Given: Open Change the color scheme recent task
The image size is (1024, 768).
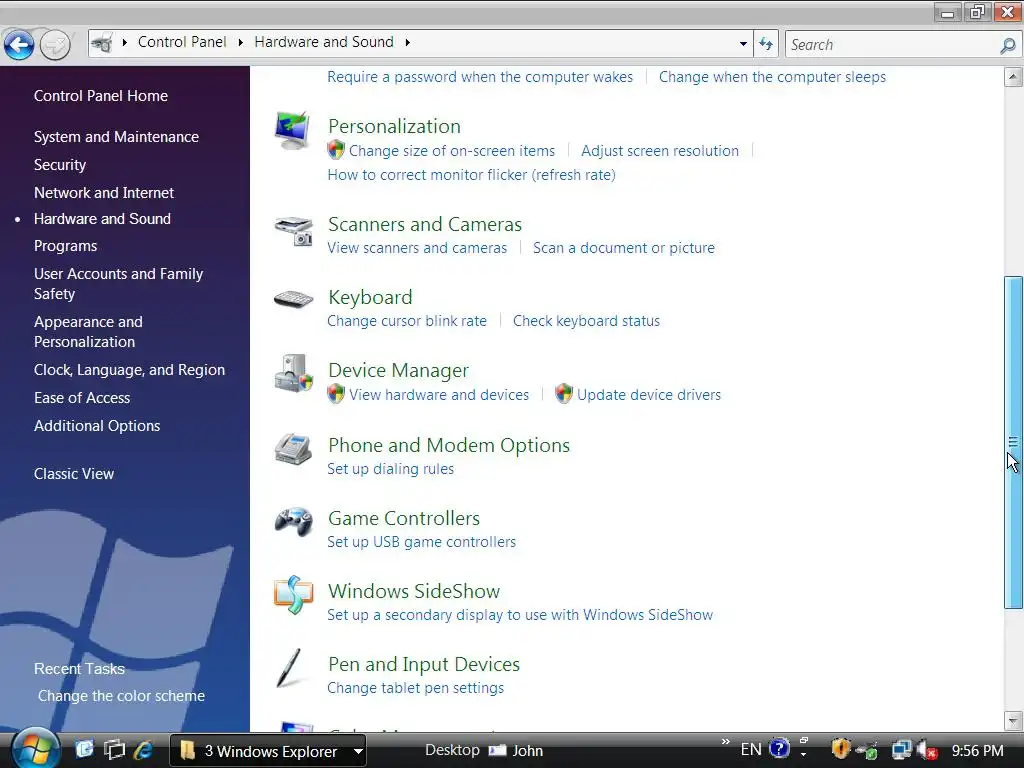Looking at the screenshot, I should point(121,696).
